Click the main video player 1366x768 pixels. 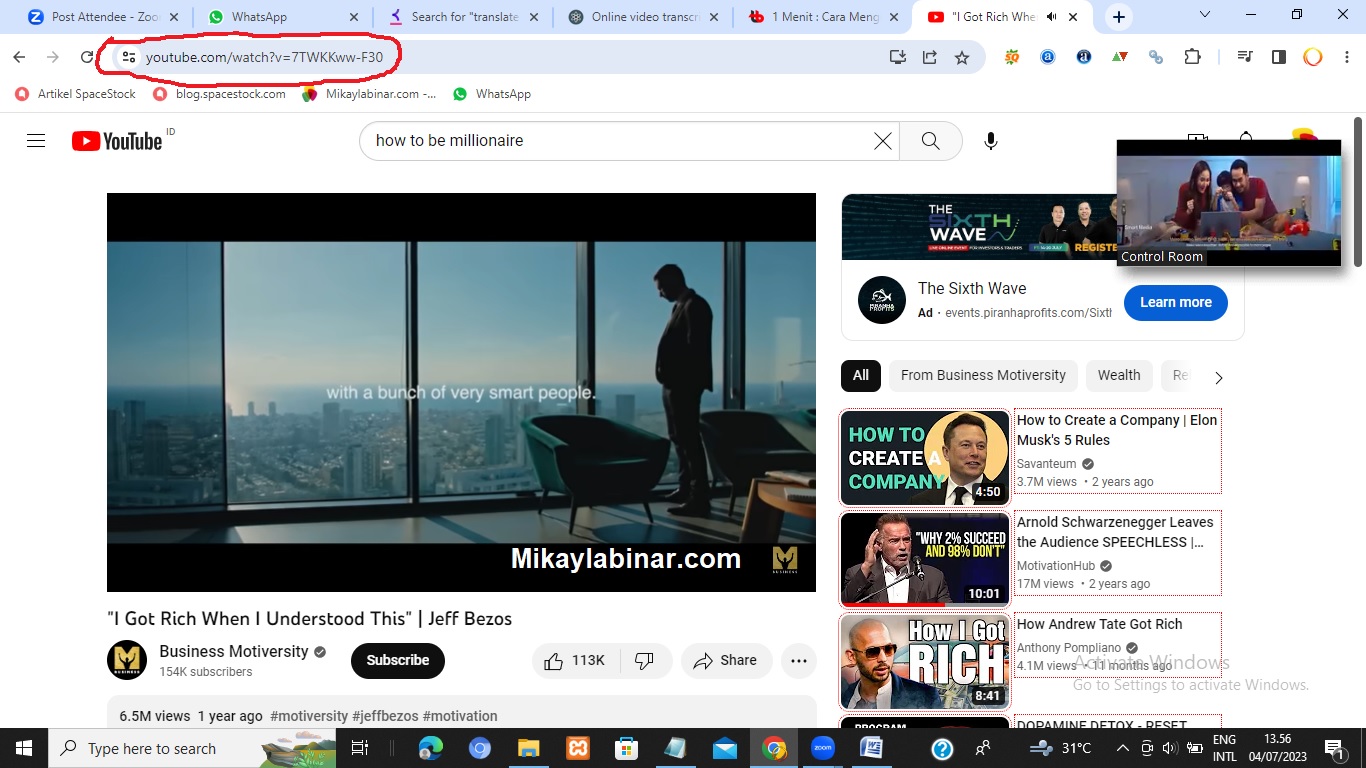coord(461,392)
